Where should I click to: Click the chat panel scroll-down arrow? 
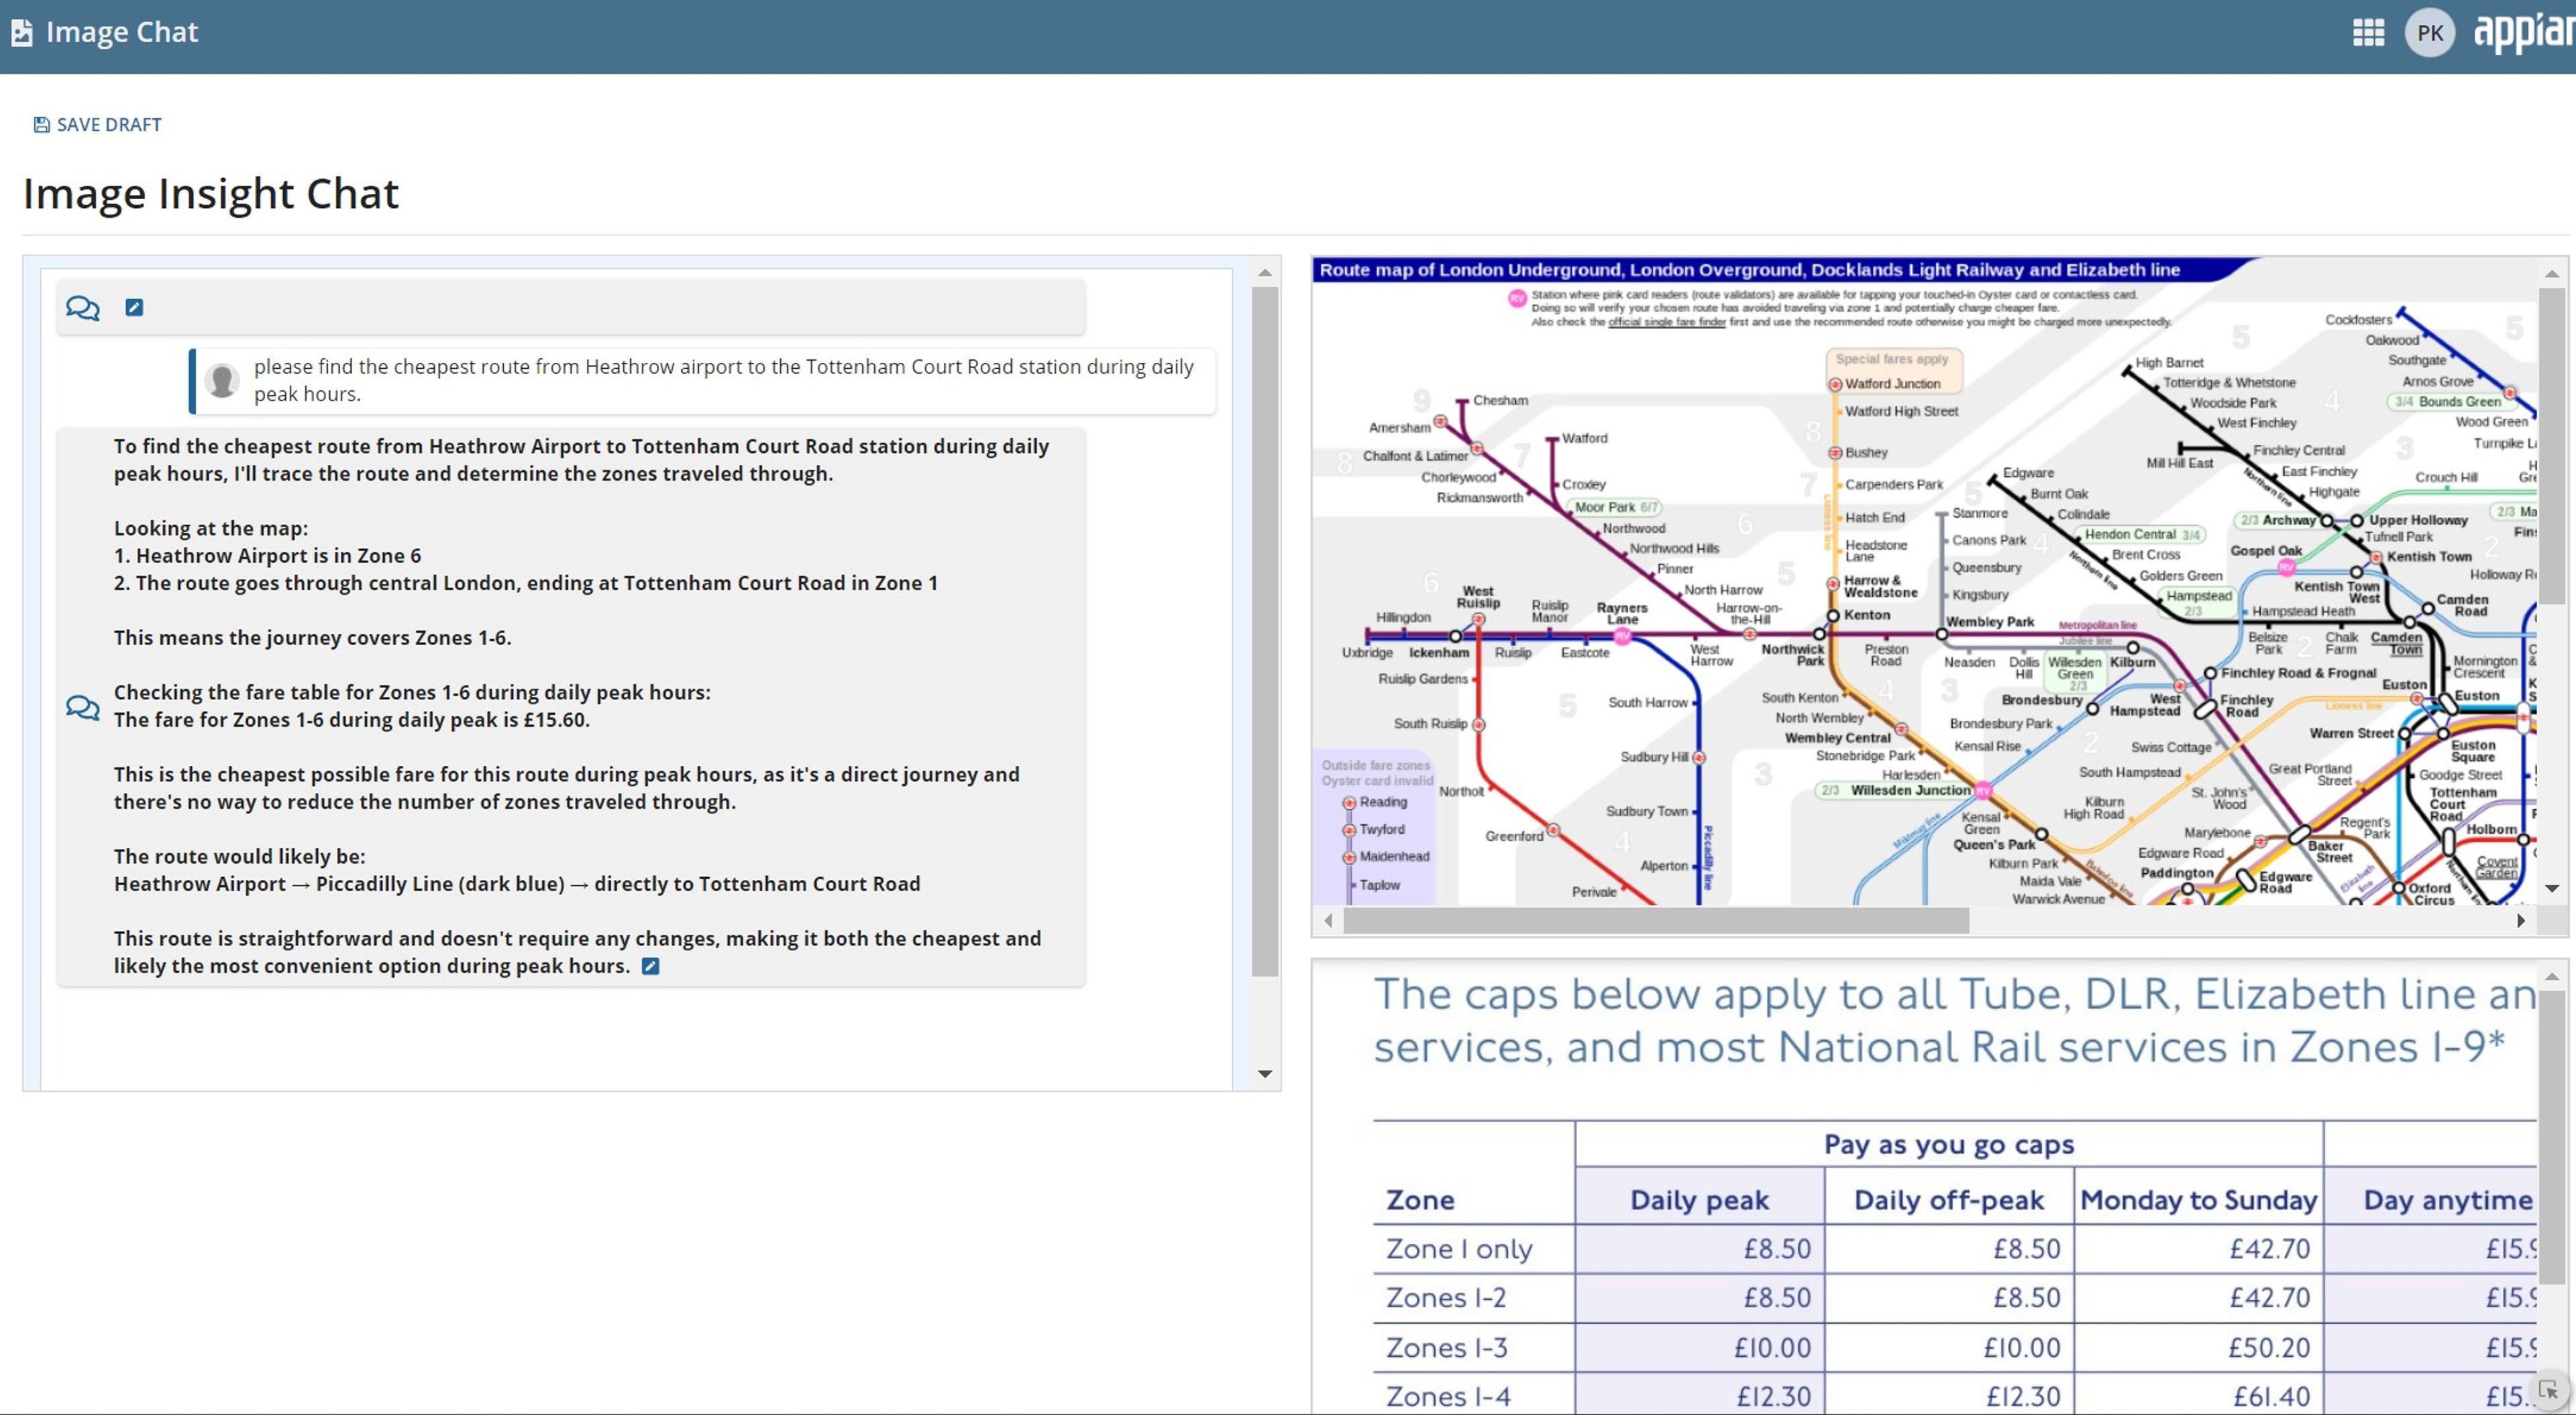1265,1074
